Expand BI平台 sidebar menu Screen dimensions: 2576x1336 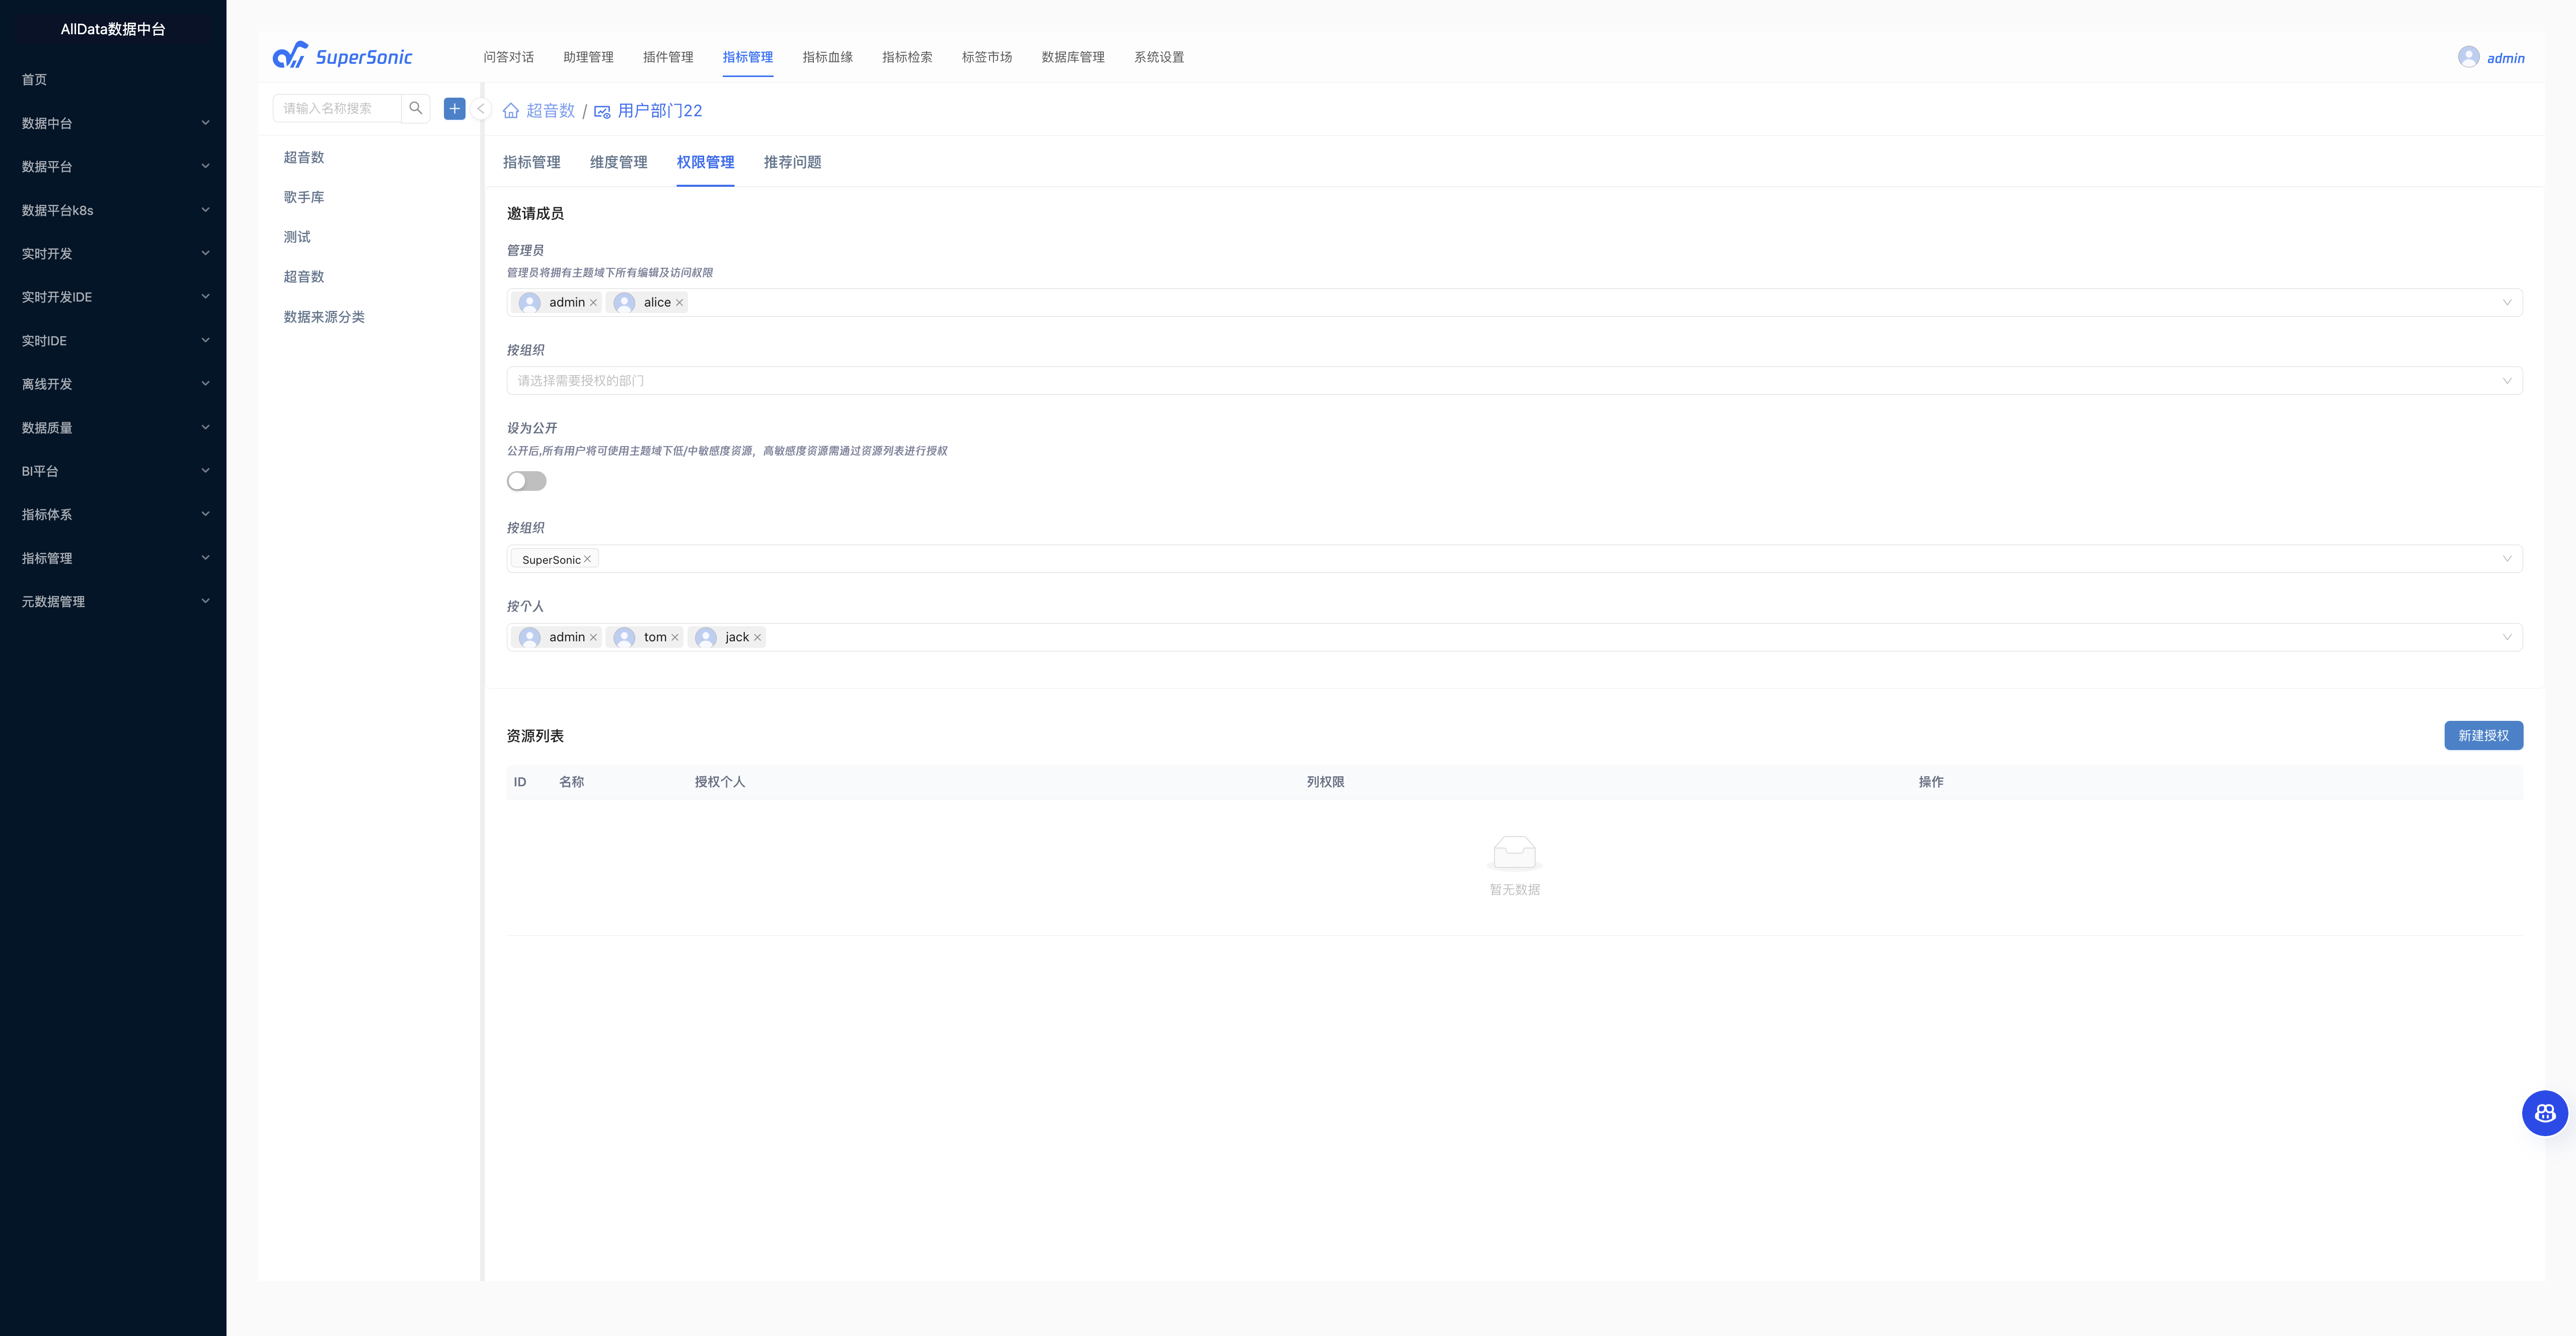click(113, 471)
